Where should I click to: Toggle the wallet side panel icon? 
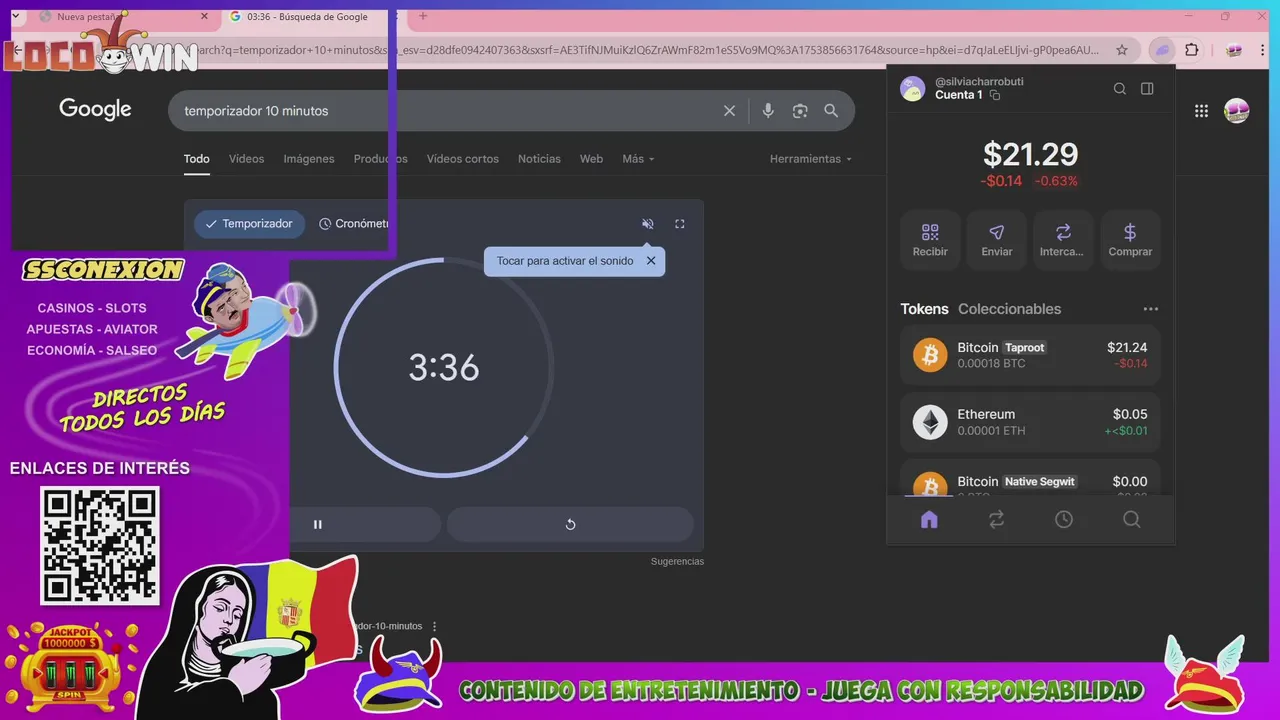[1147, 88]
